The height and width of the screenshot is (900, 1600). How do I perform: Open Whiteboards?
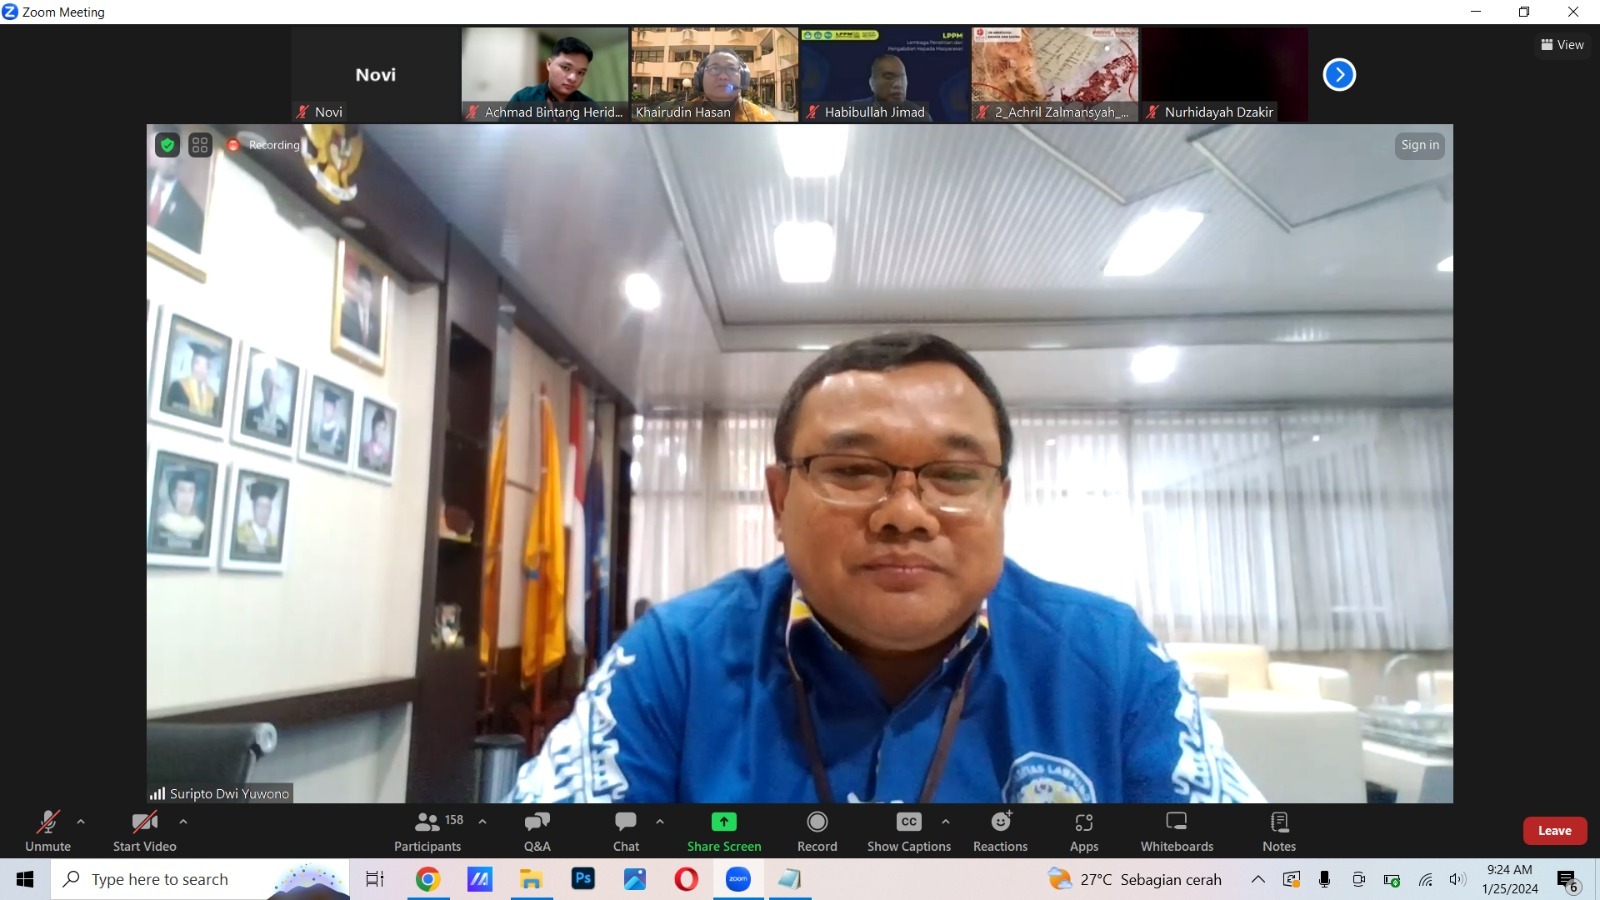point(1176,831)
